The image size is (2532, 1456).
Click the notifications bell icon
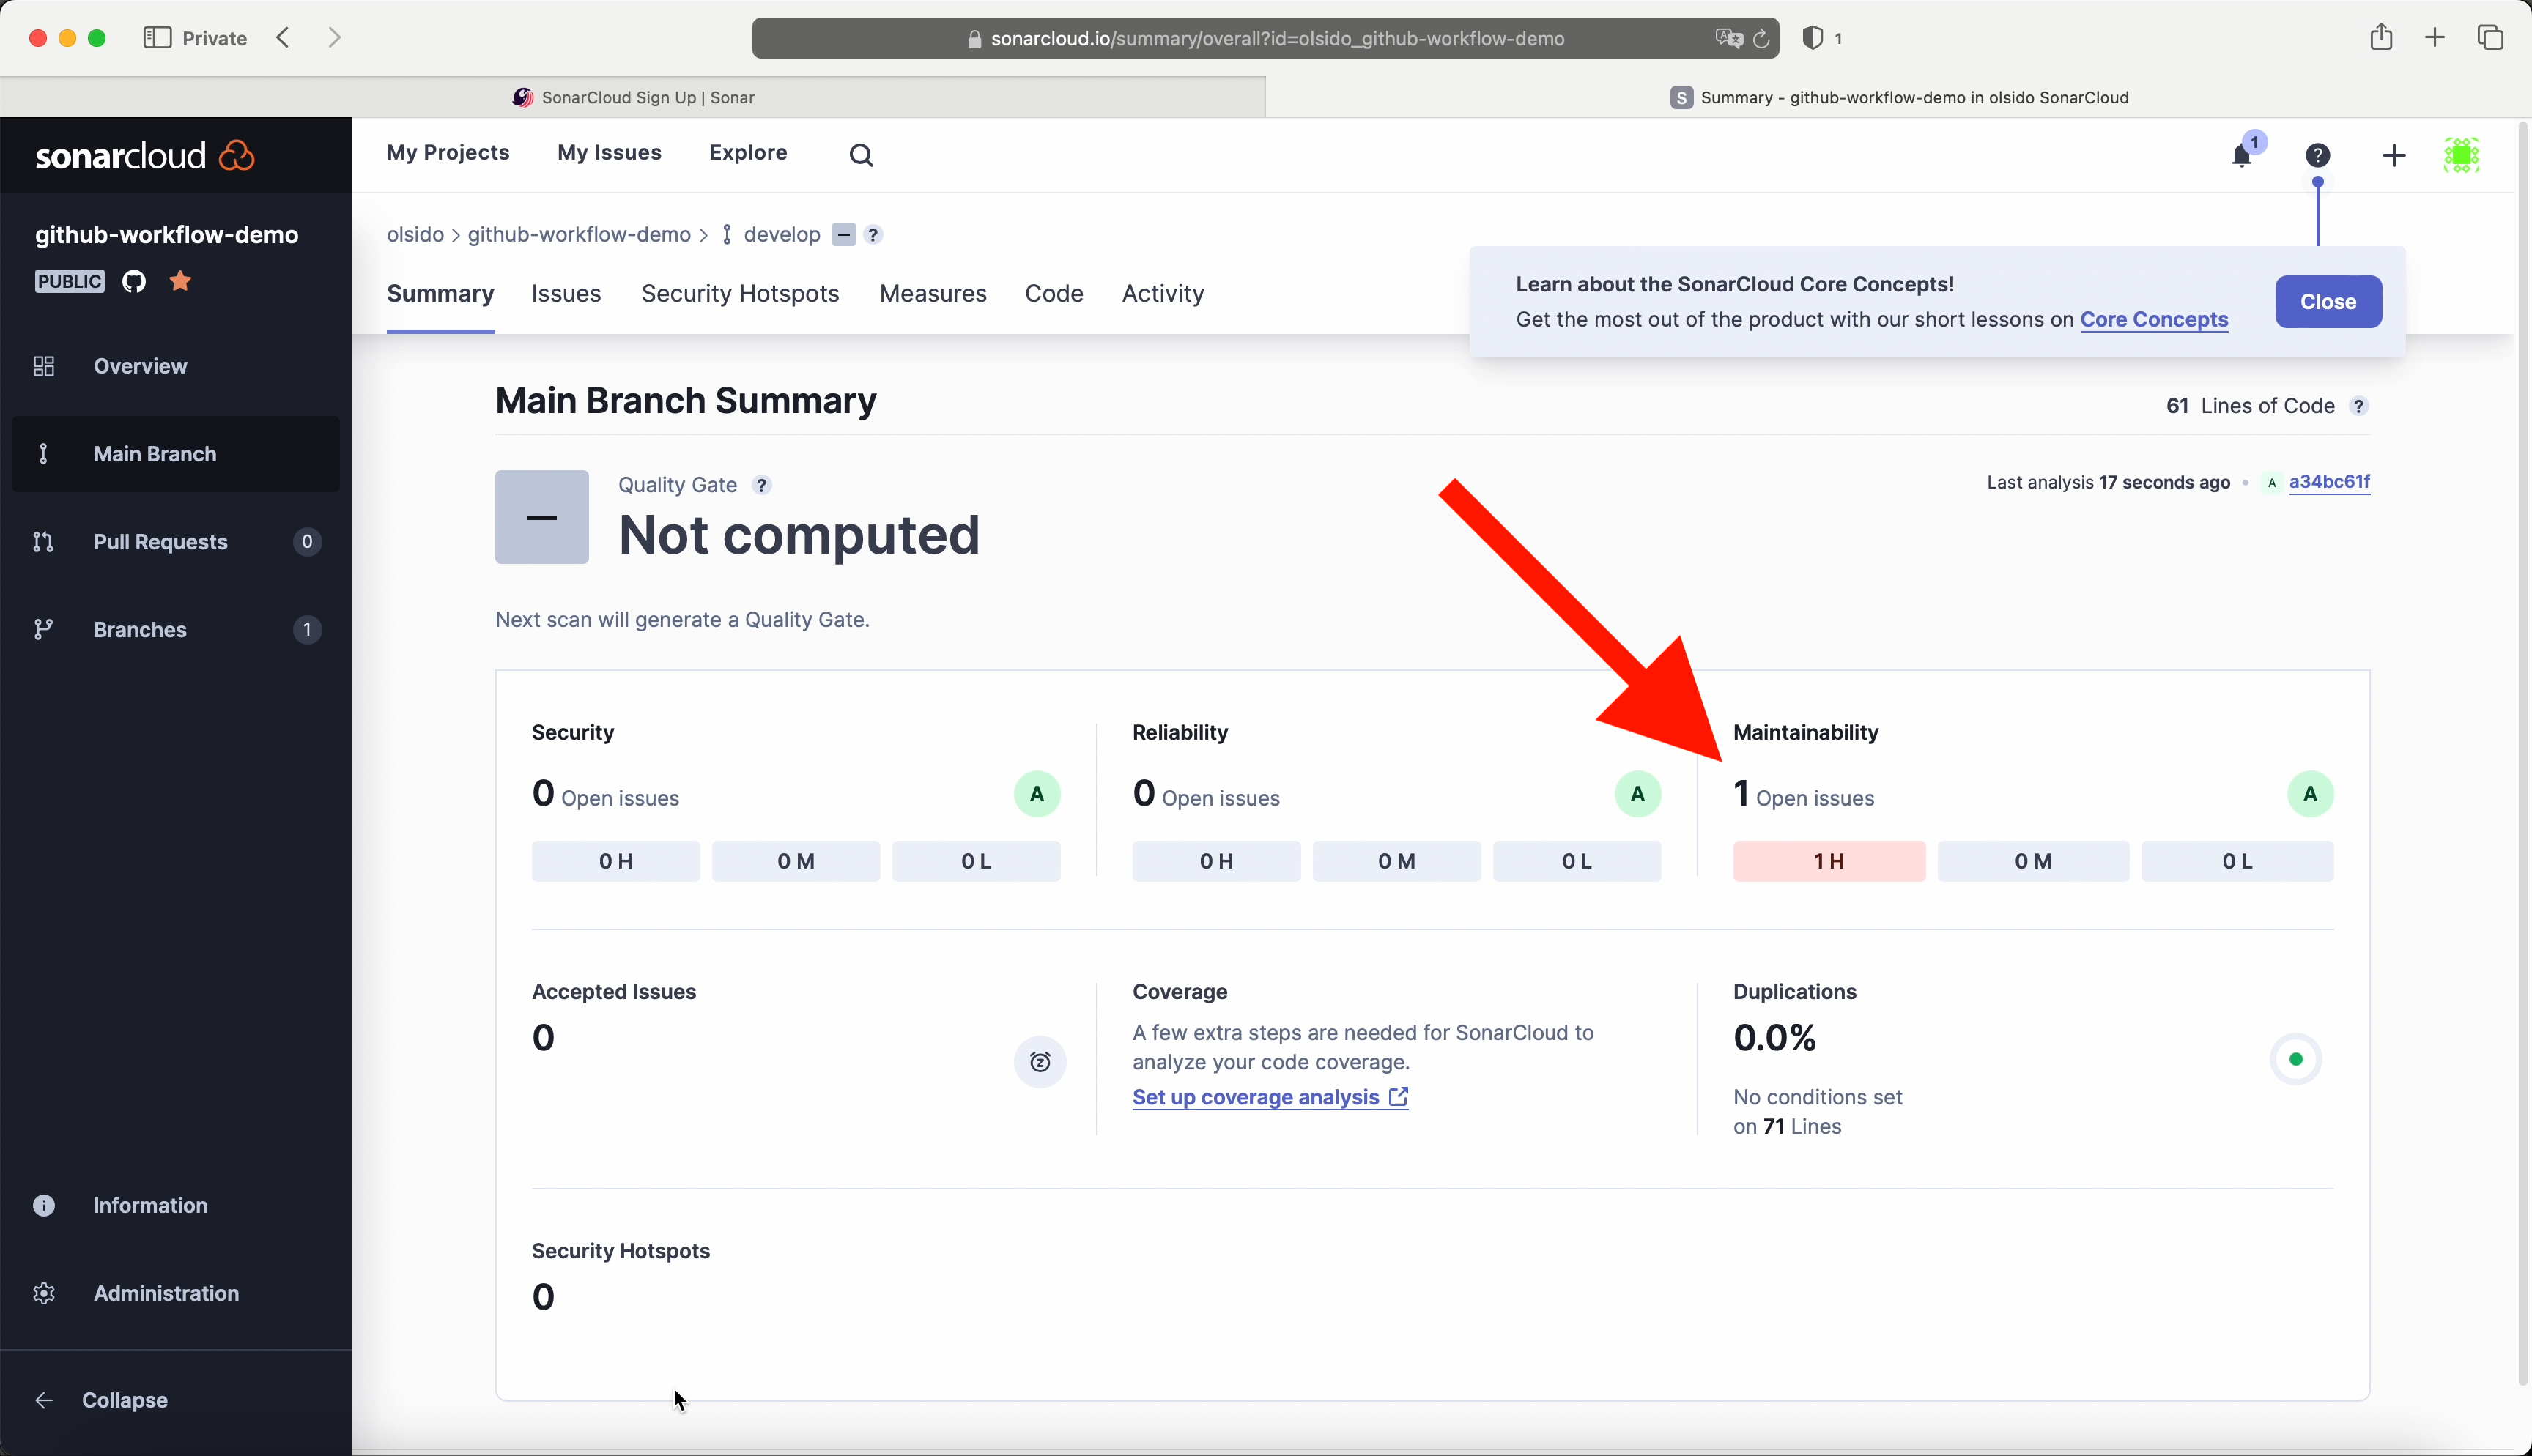tap(2241, 156)
